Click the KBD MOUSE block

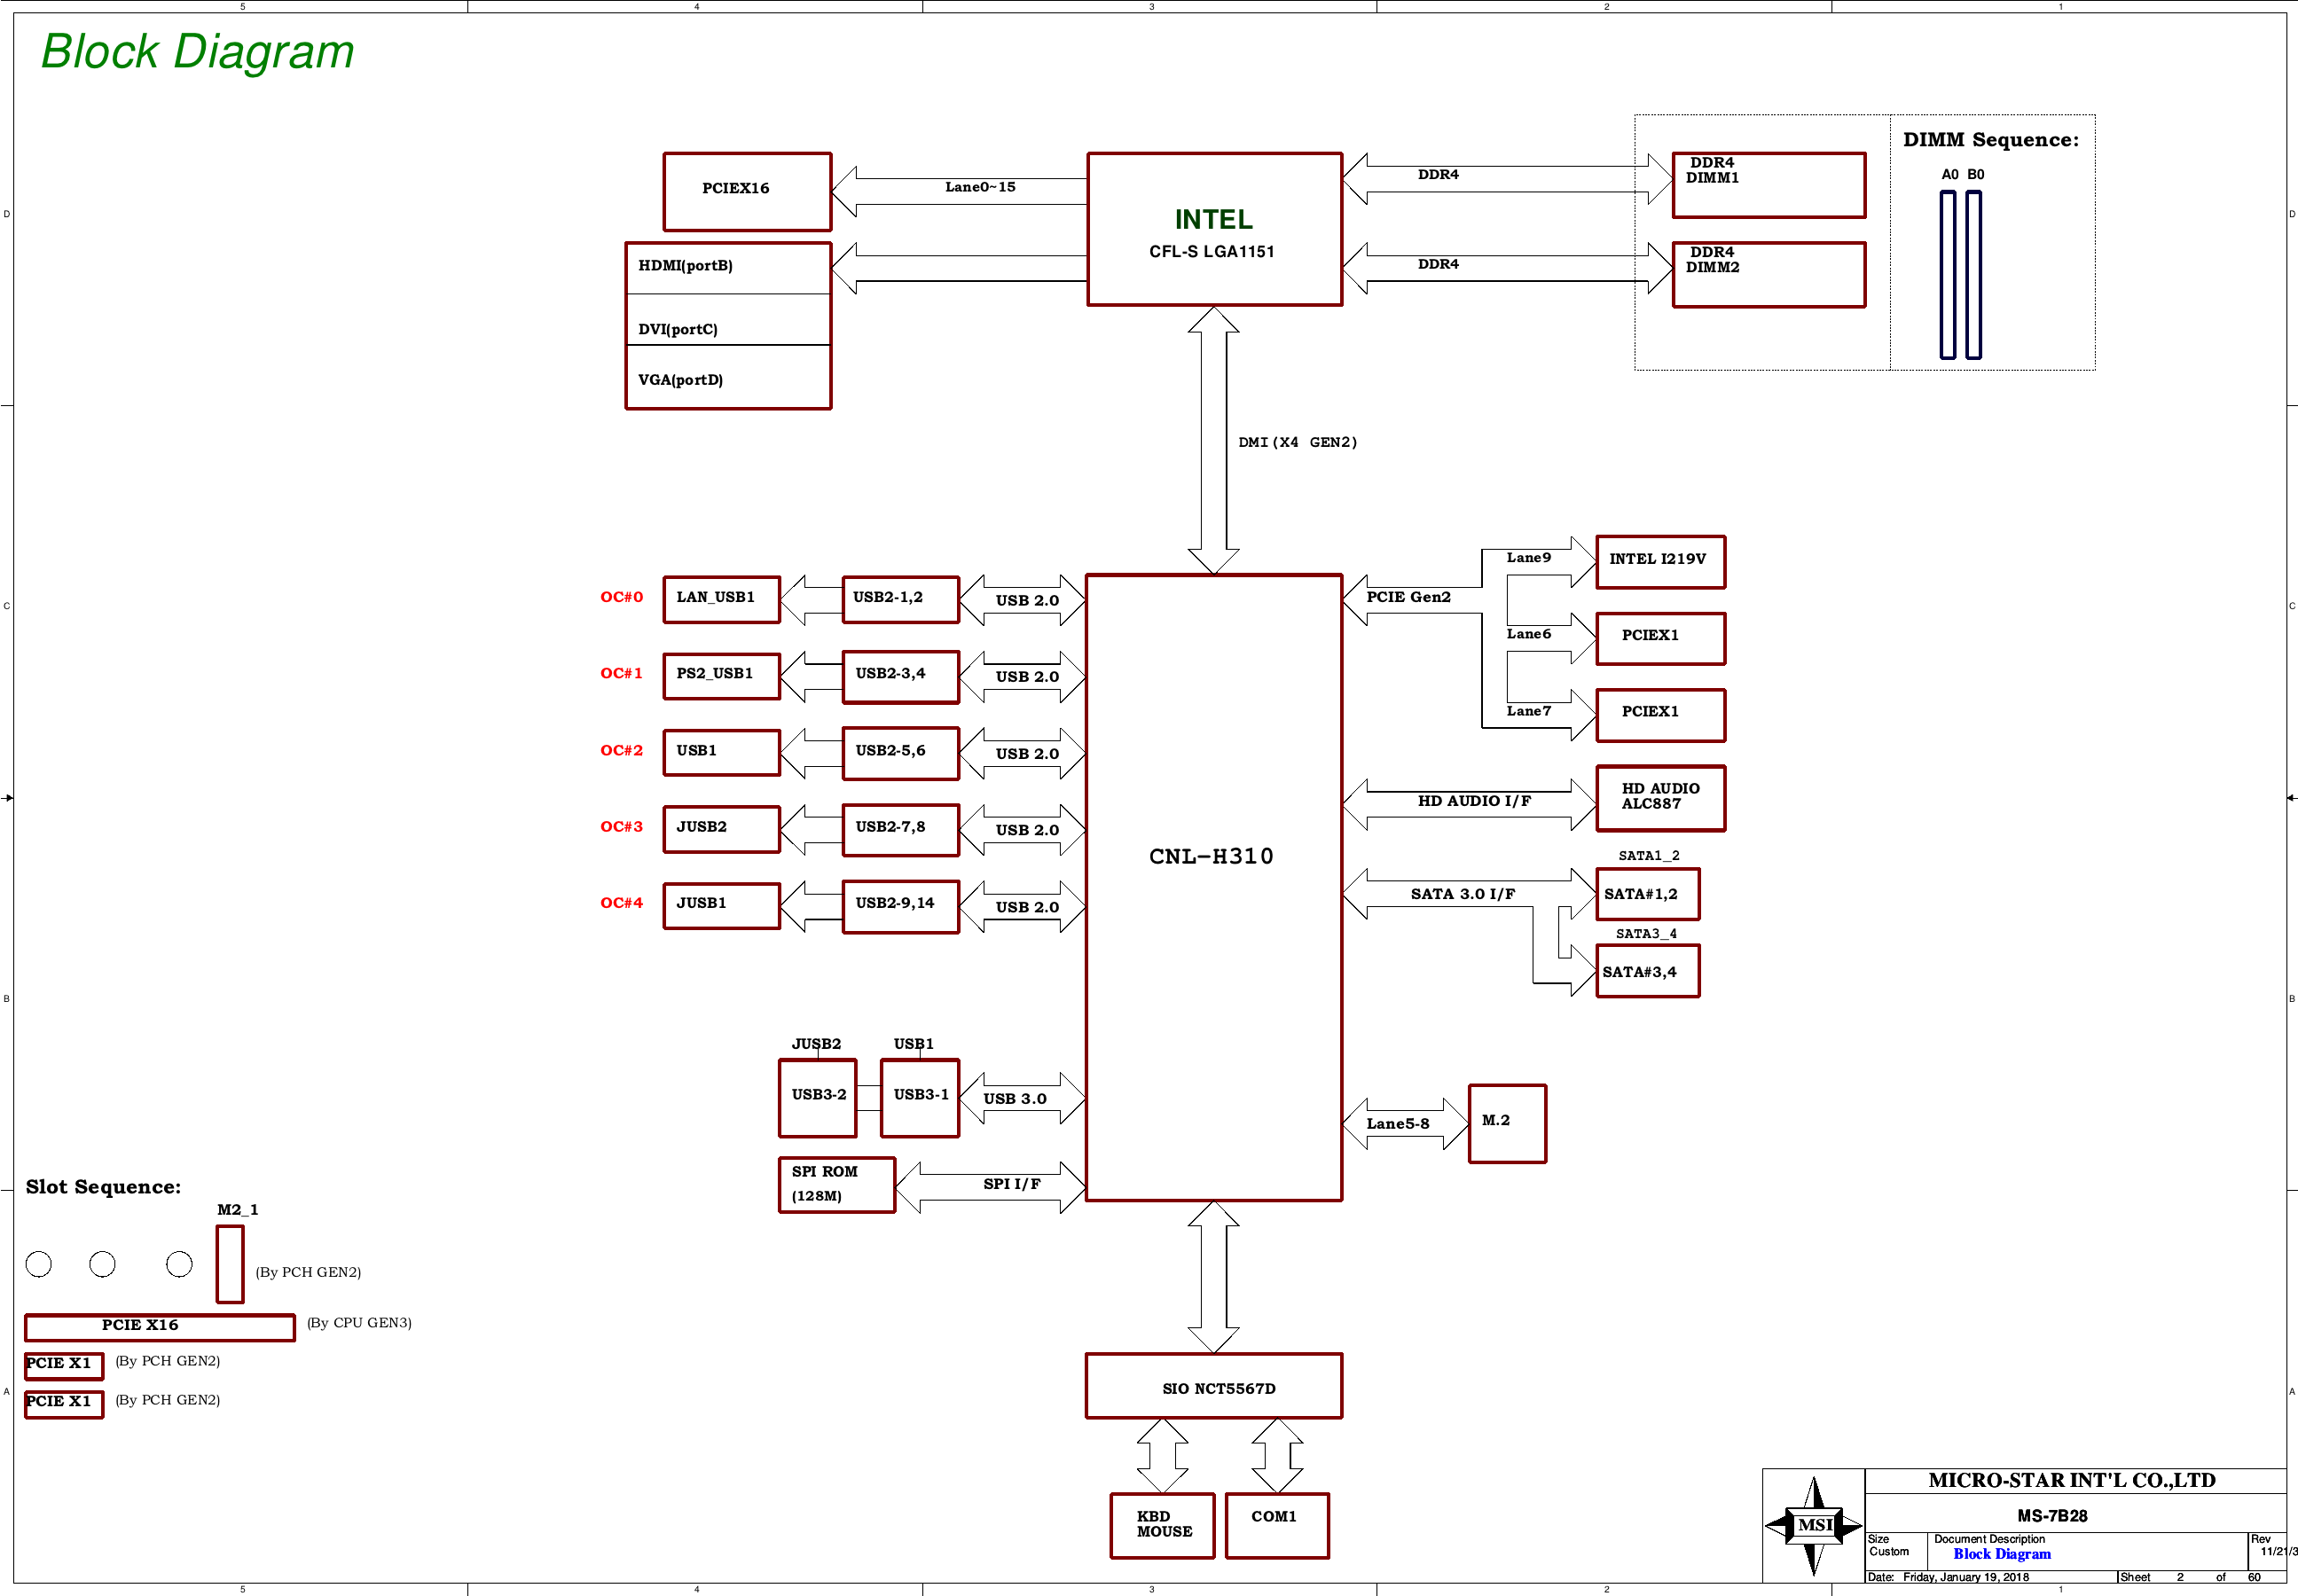click(x=1162, y=1525)
